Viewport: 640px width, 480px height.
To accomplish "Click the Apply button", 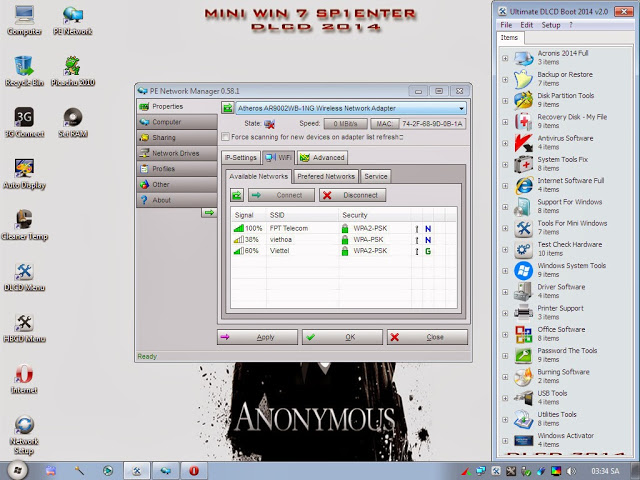I will [x=257, y=337].
